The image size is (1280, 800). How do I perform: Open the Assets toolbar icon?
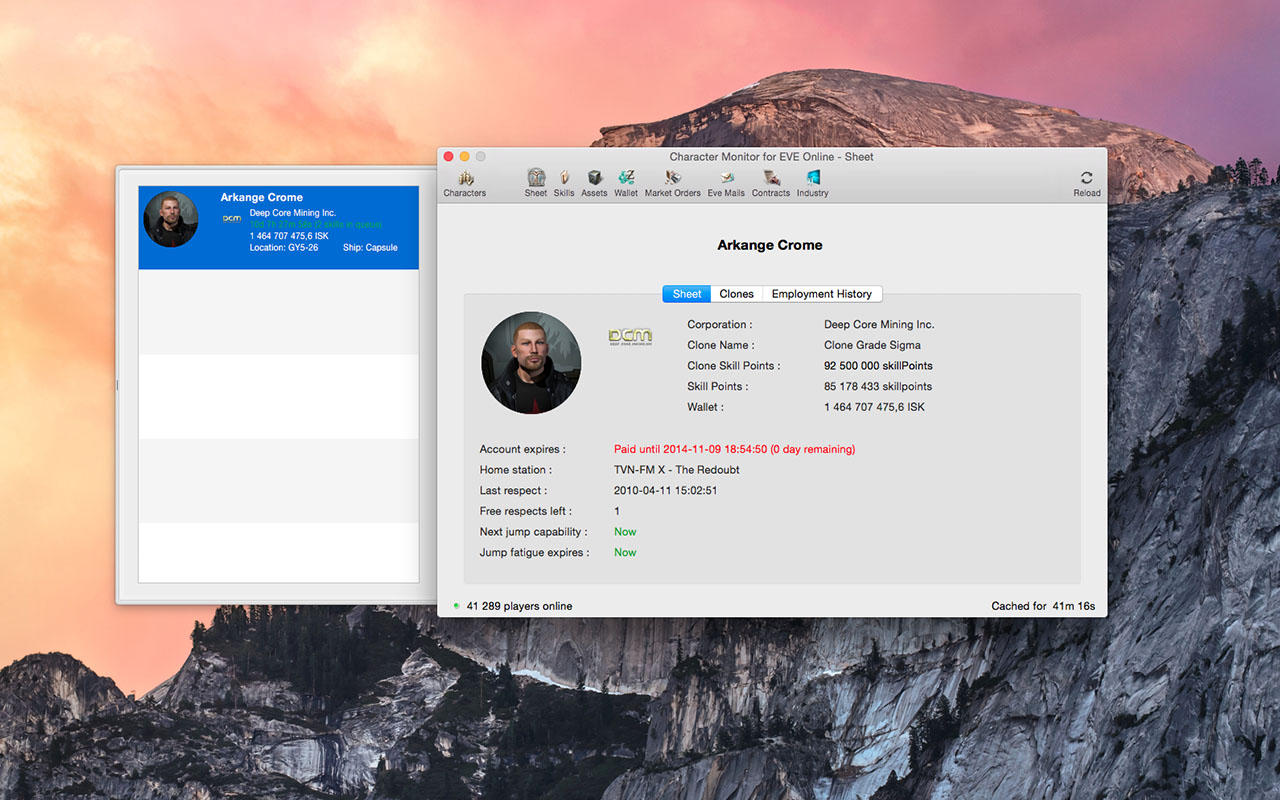pyautogui.click(x=594, y=183)
